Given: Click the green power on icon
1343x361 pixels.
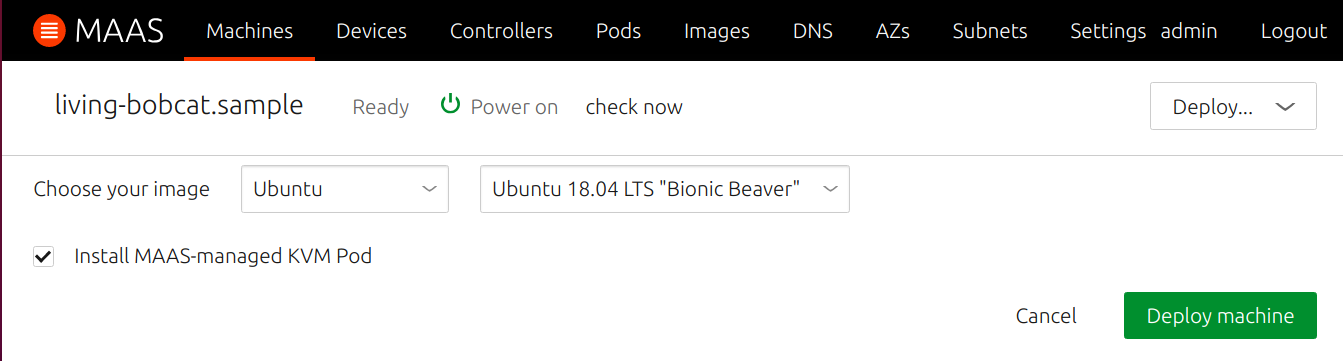Looking at the screenshot, I should coord(450,105).
